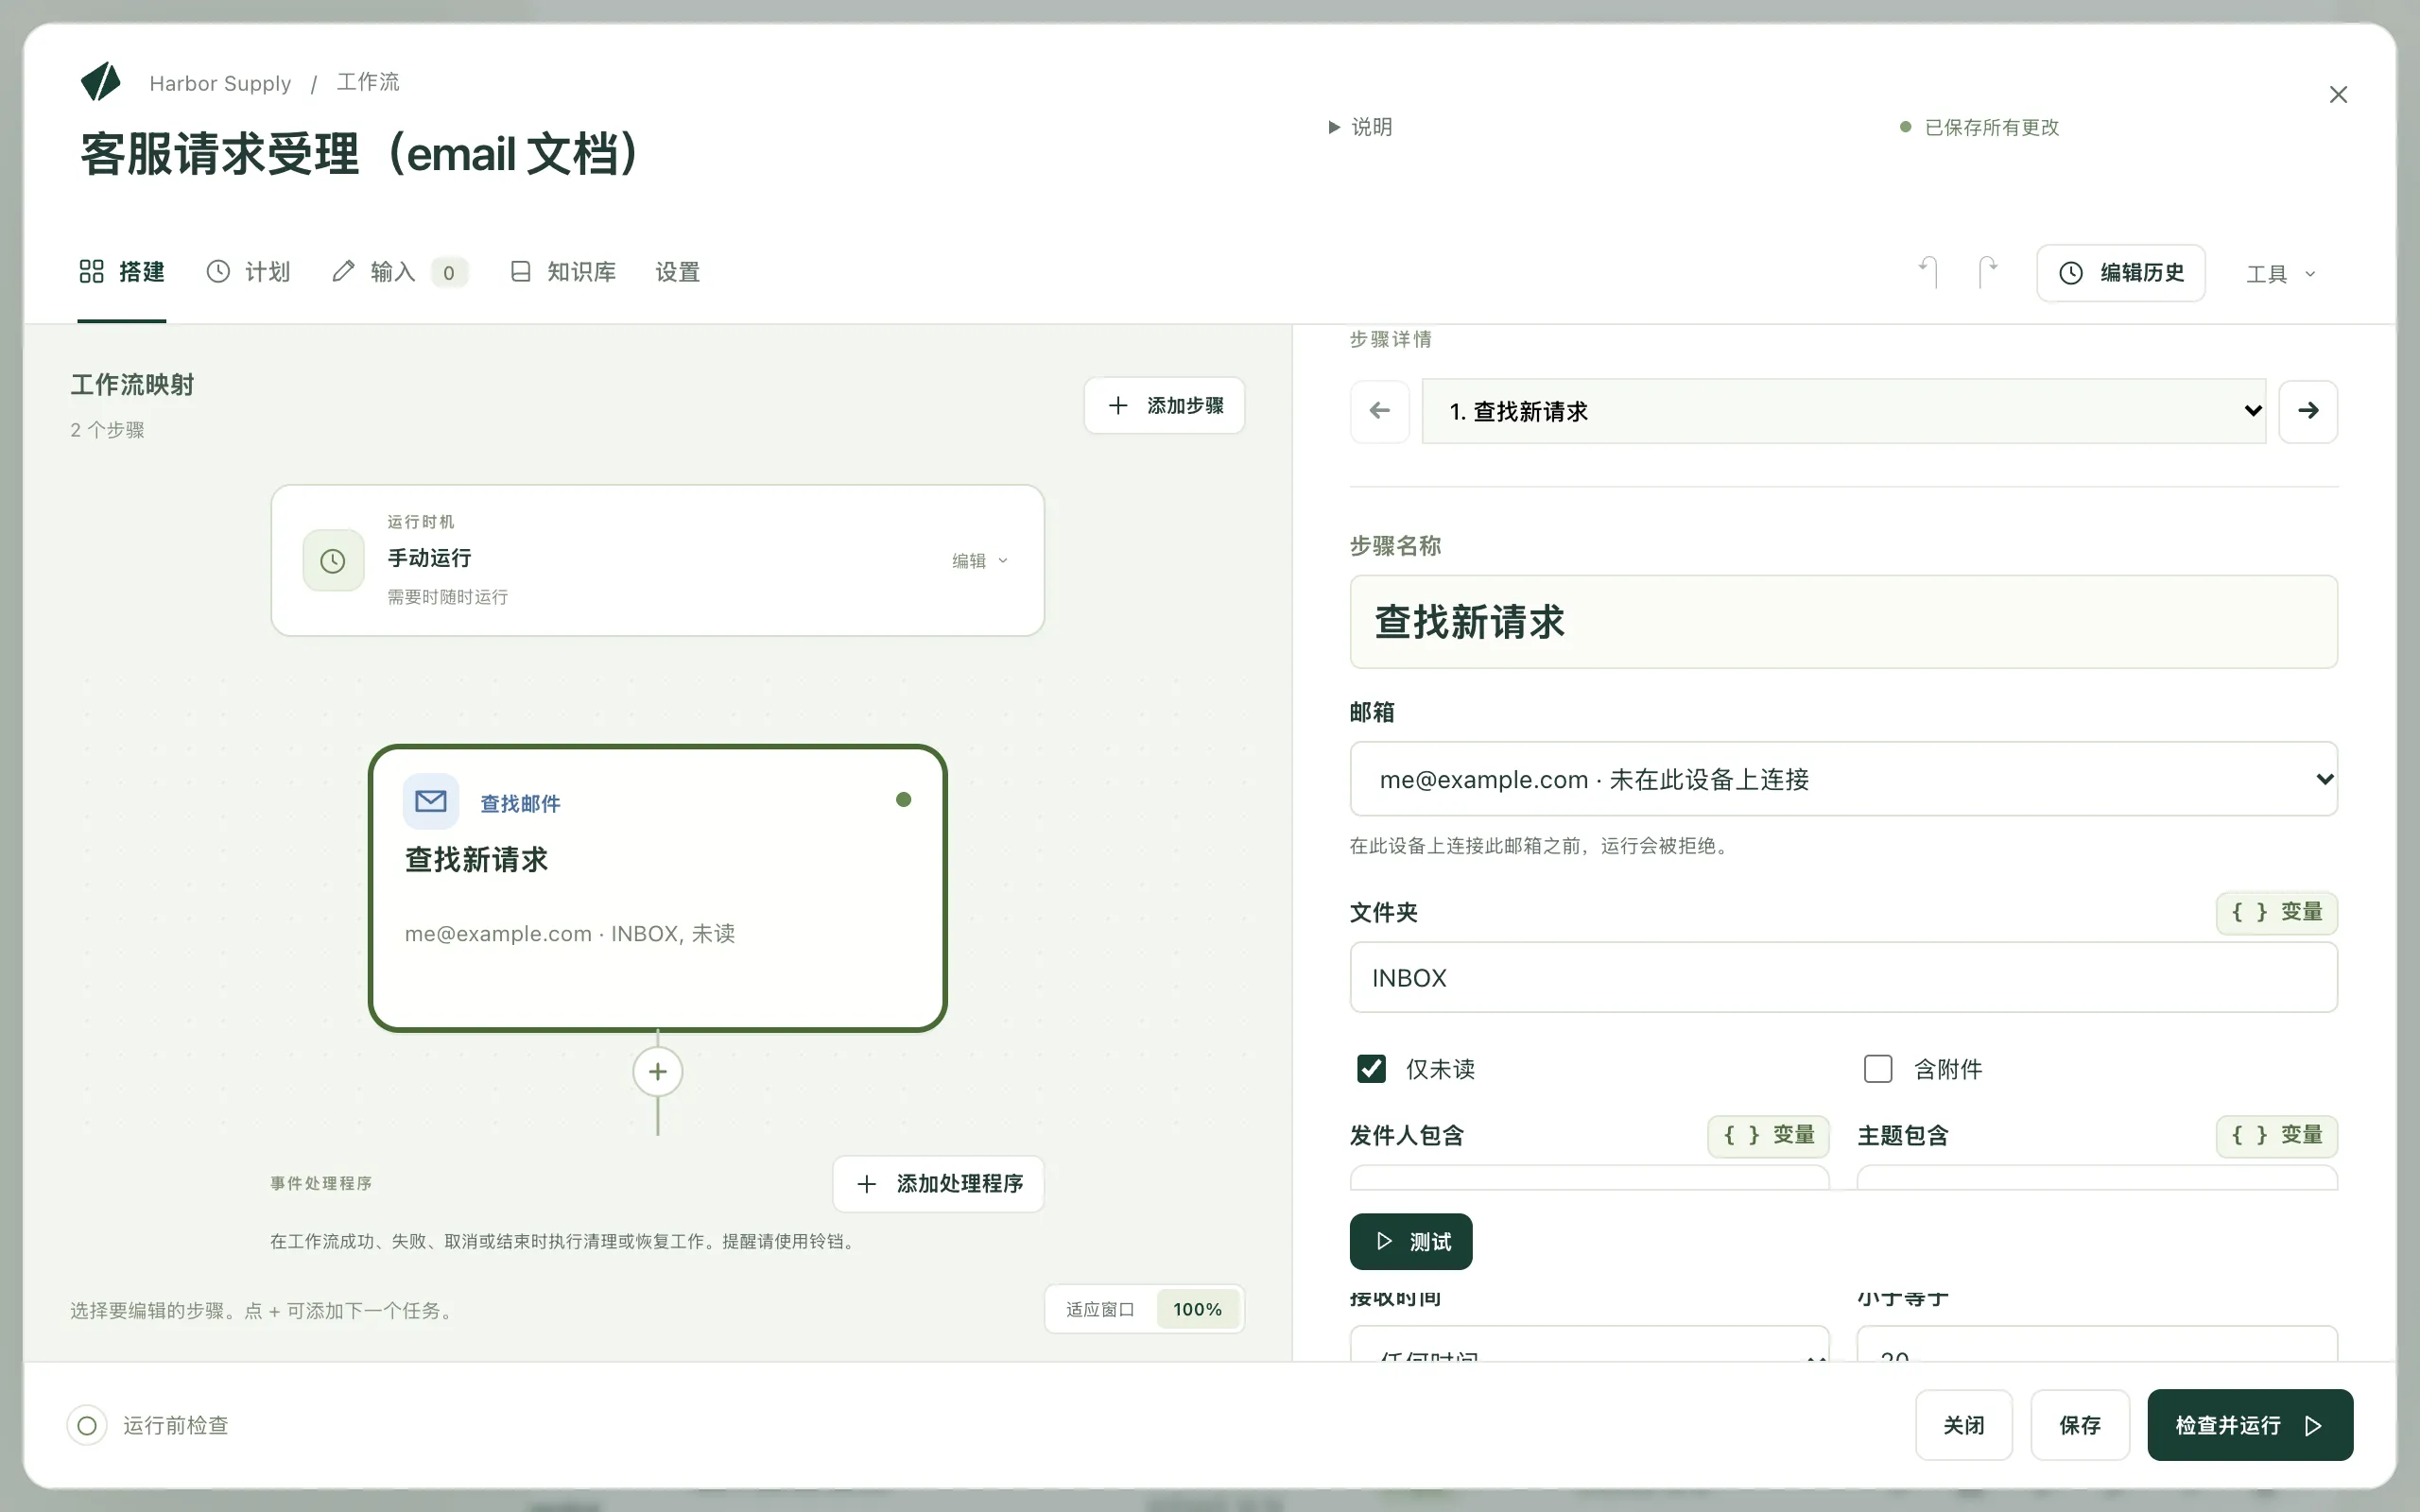Check the 含附件 checkbox

(1878, 1069)
